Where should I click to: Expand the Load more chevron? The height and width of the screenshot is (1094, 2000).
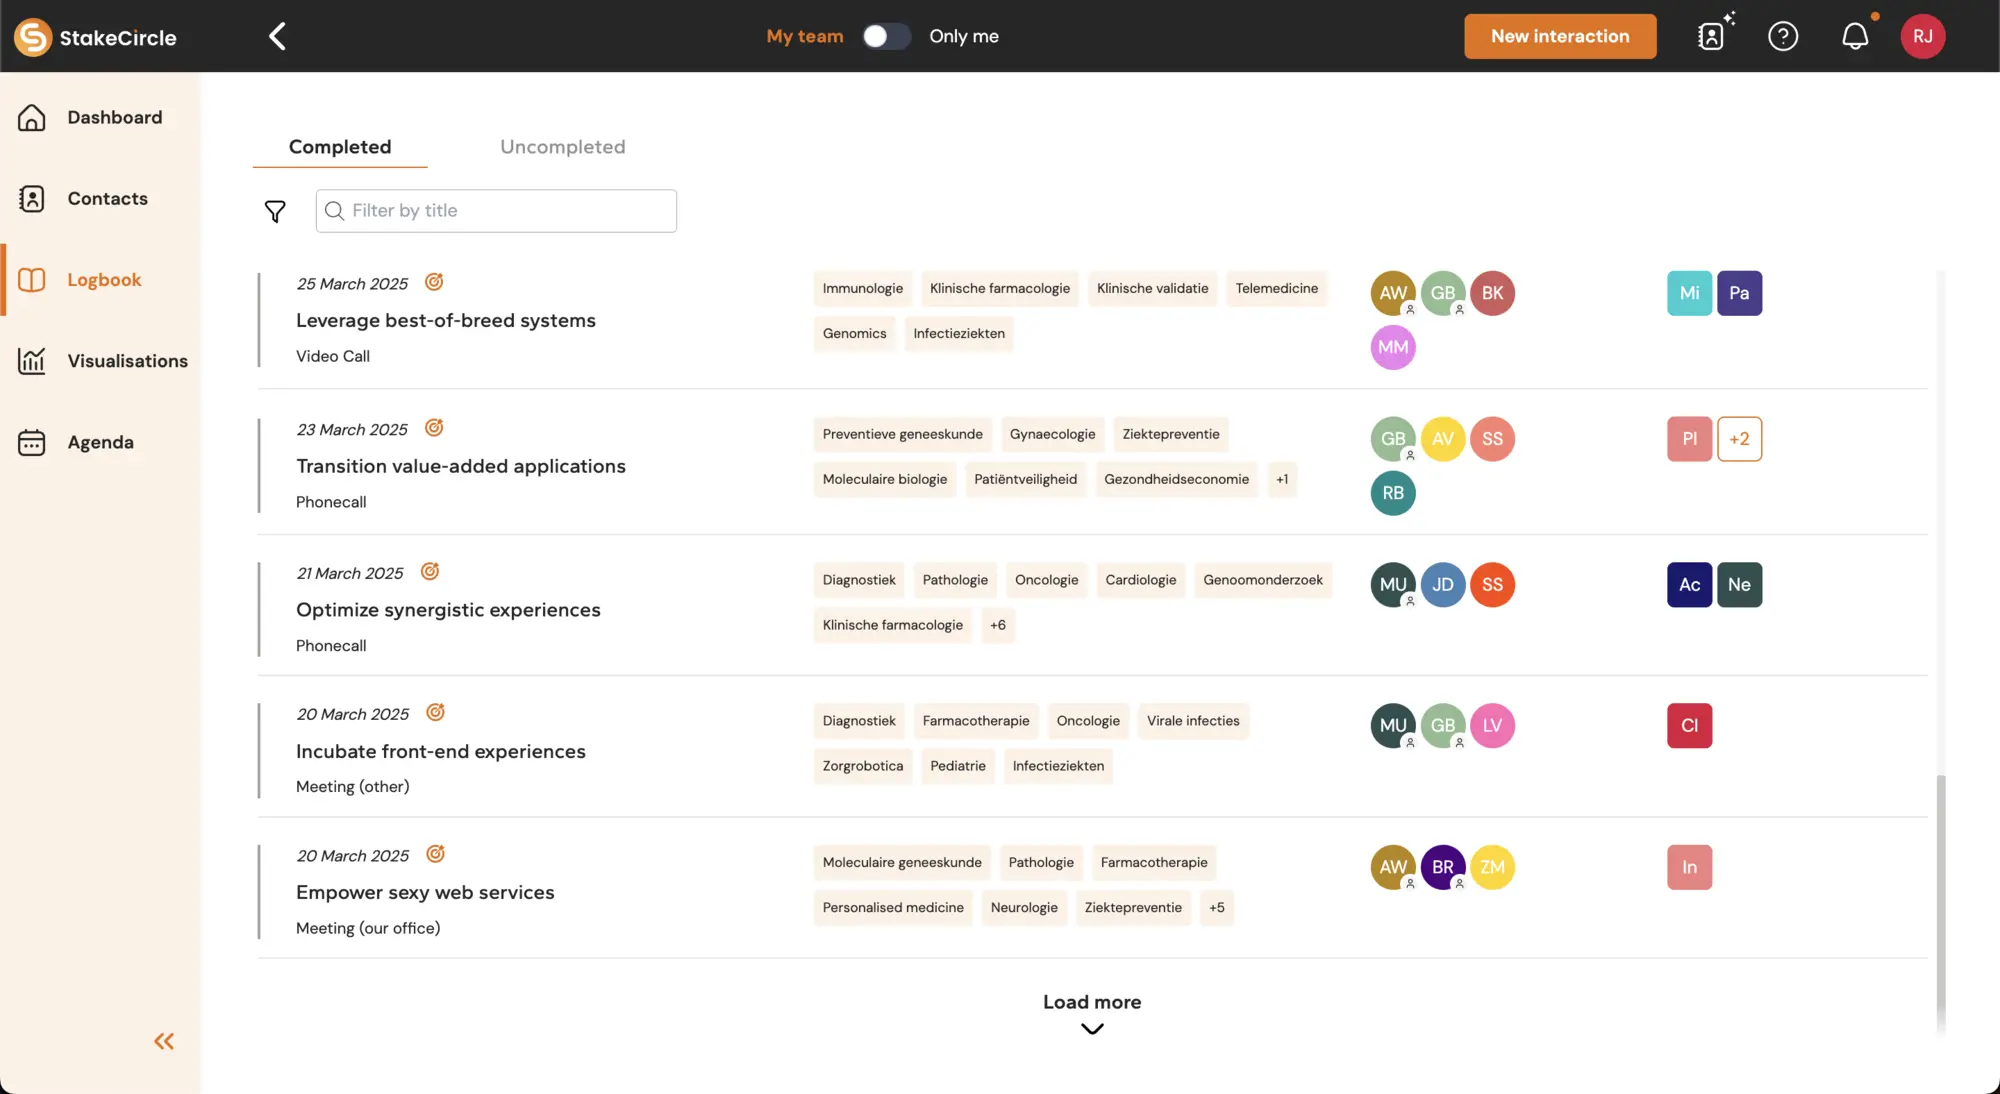[x=1092, y=1028]
